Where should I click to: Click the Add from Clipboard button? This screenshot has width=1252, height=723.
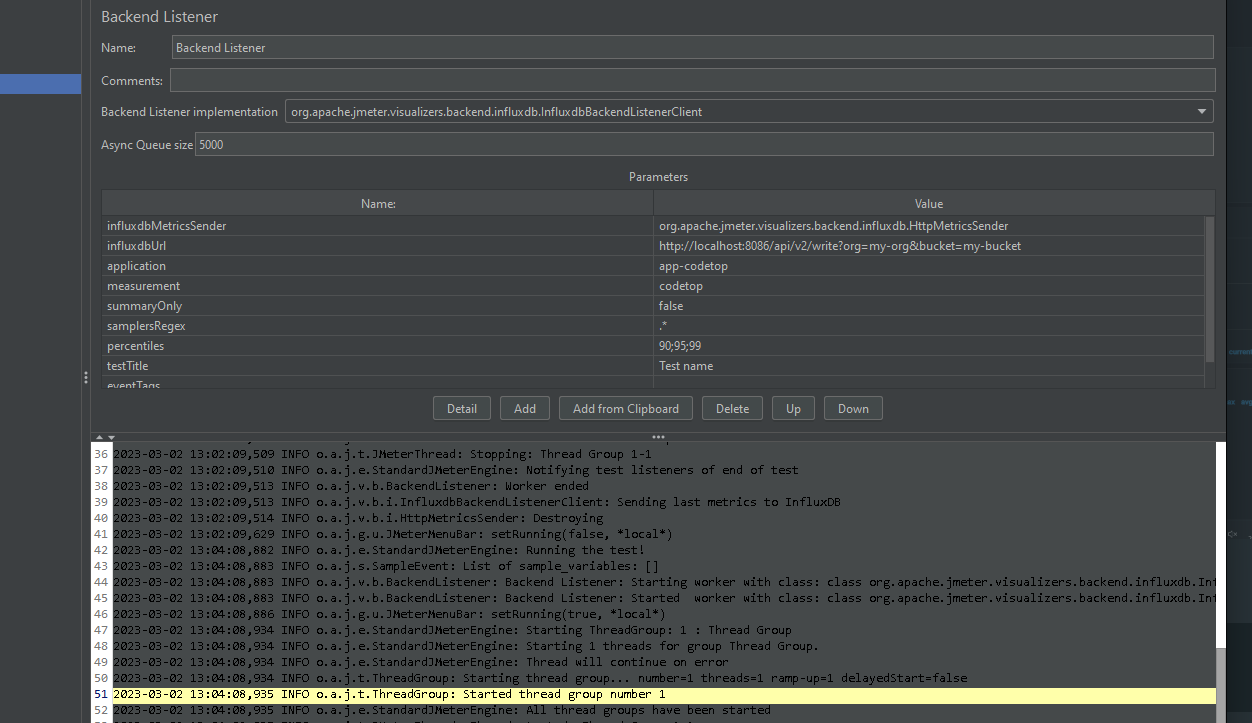[x=626, y=408]
